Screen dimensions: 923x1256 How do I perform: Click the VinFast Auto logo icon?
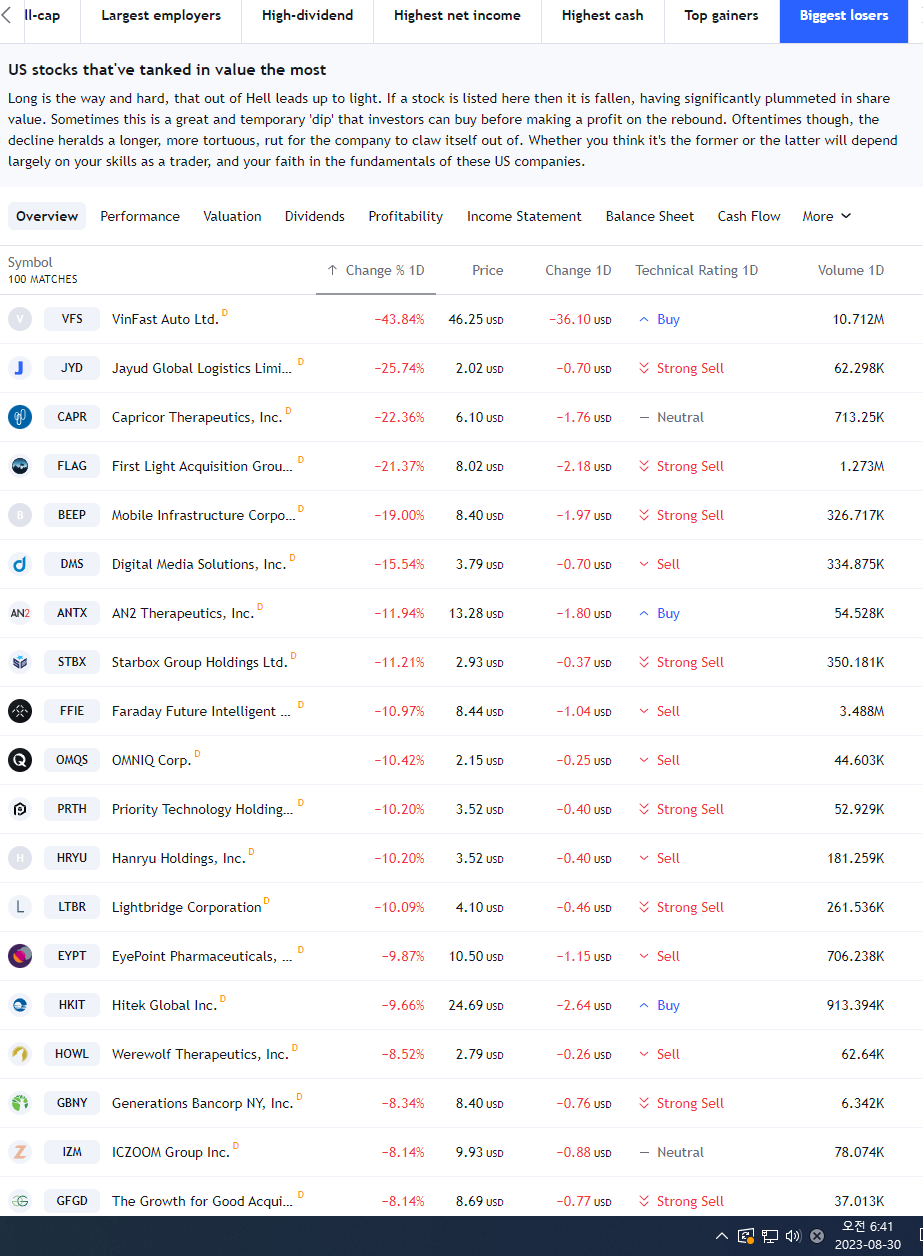coord(20,319)
